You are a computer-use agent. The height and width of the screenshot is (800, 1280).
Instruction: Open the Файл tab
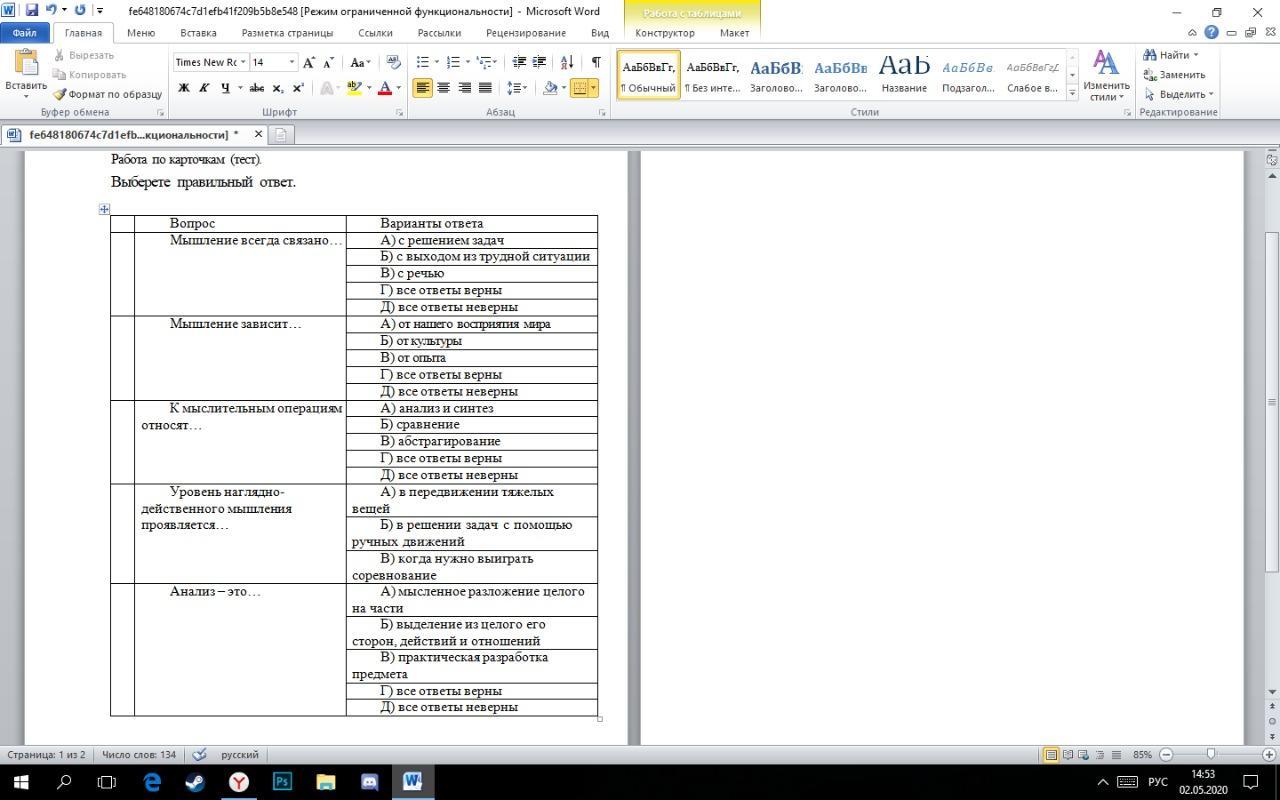(x=25, y=33)
